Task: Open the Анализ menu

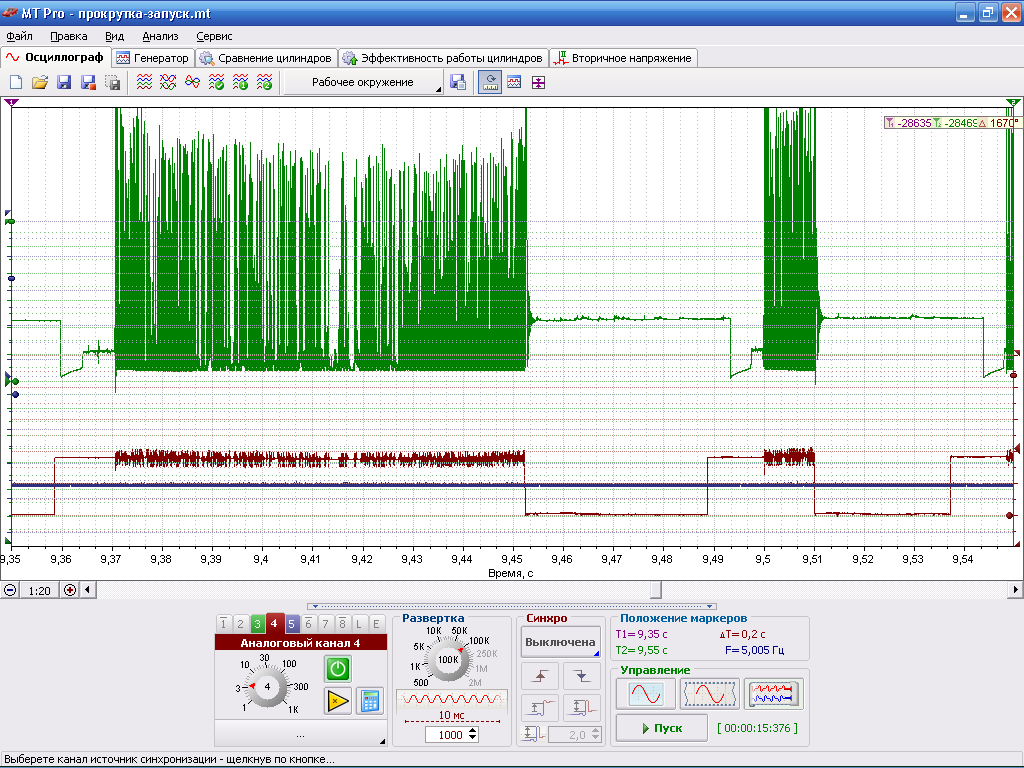Action: click(x=160, y=37)
